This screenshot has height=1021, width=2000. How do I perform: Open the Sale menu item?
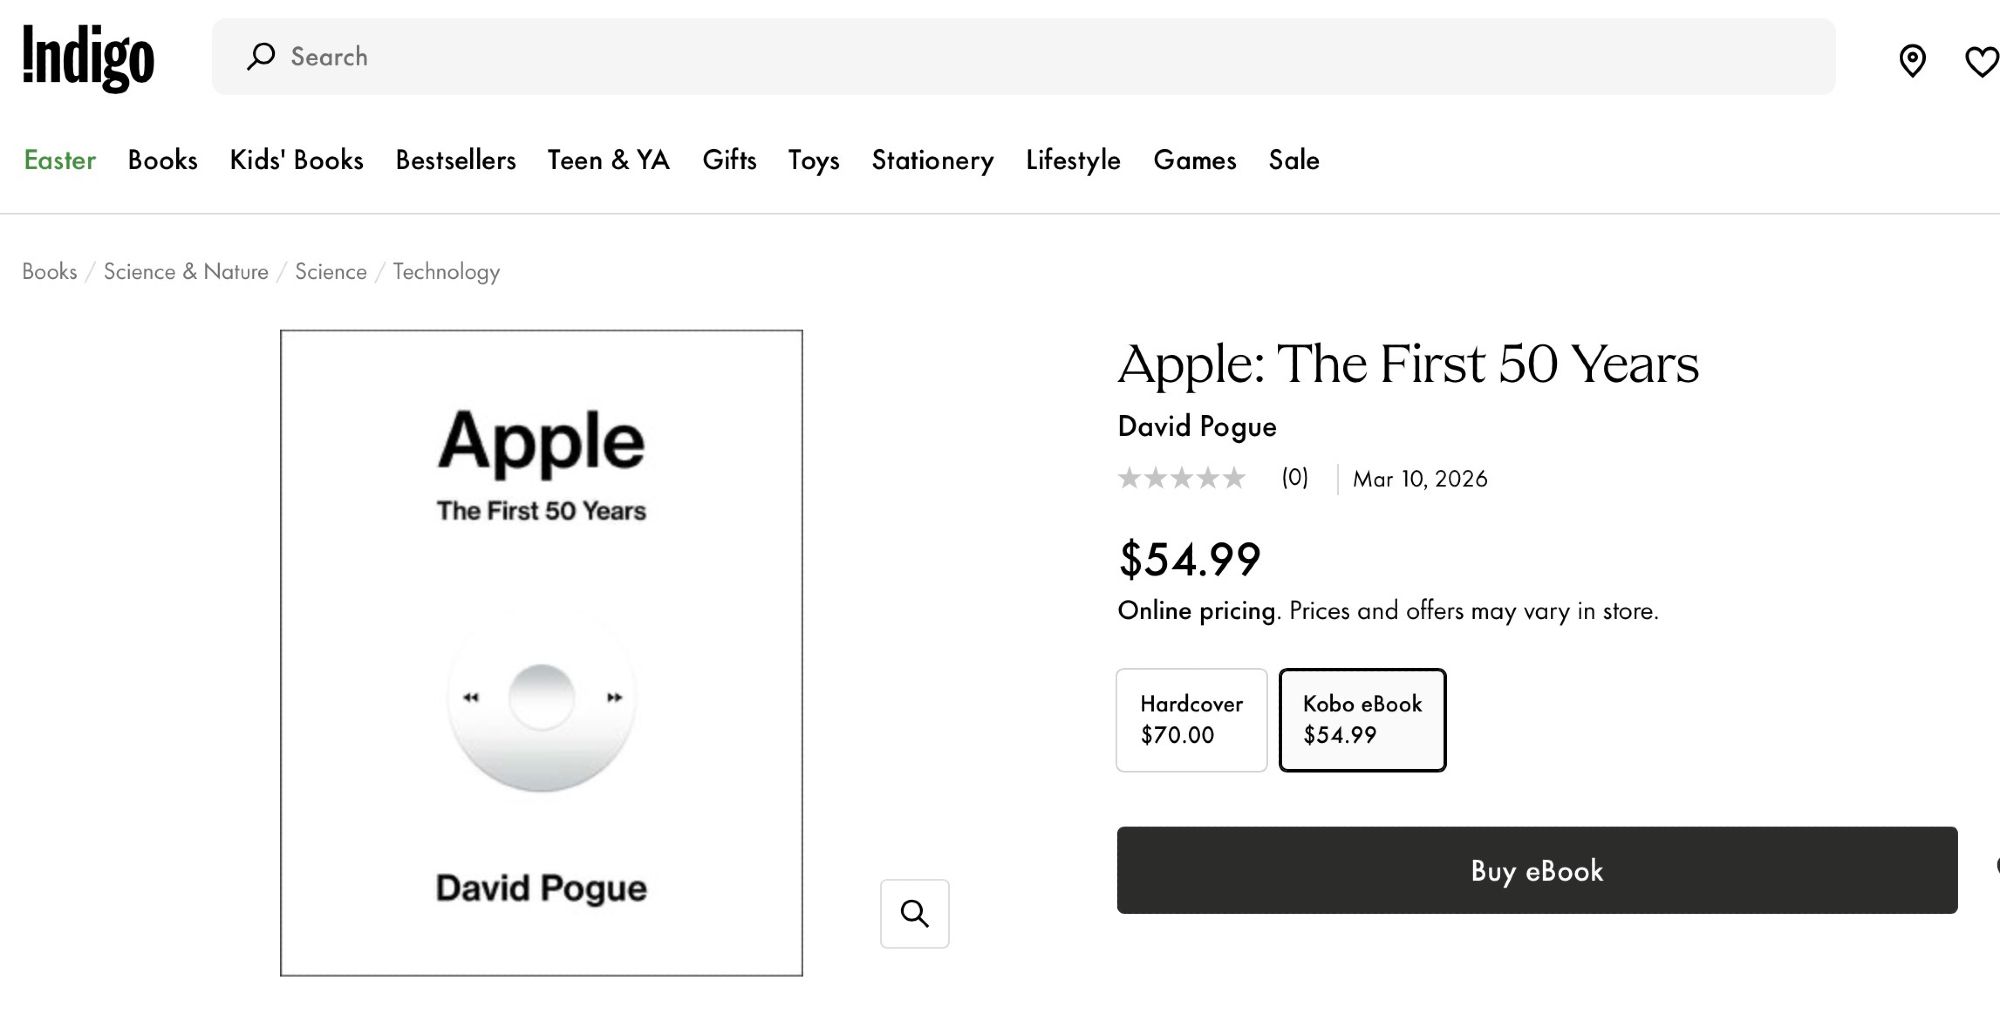(x=1294, y=160)
